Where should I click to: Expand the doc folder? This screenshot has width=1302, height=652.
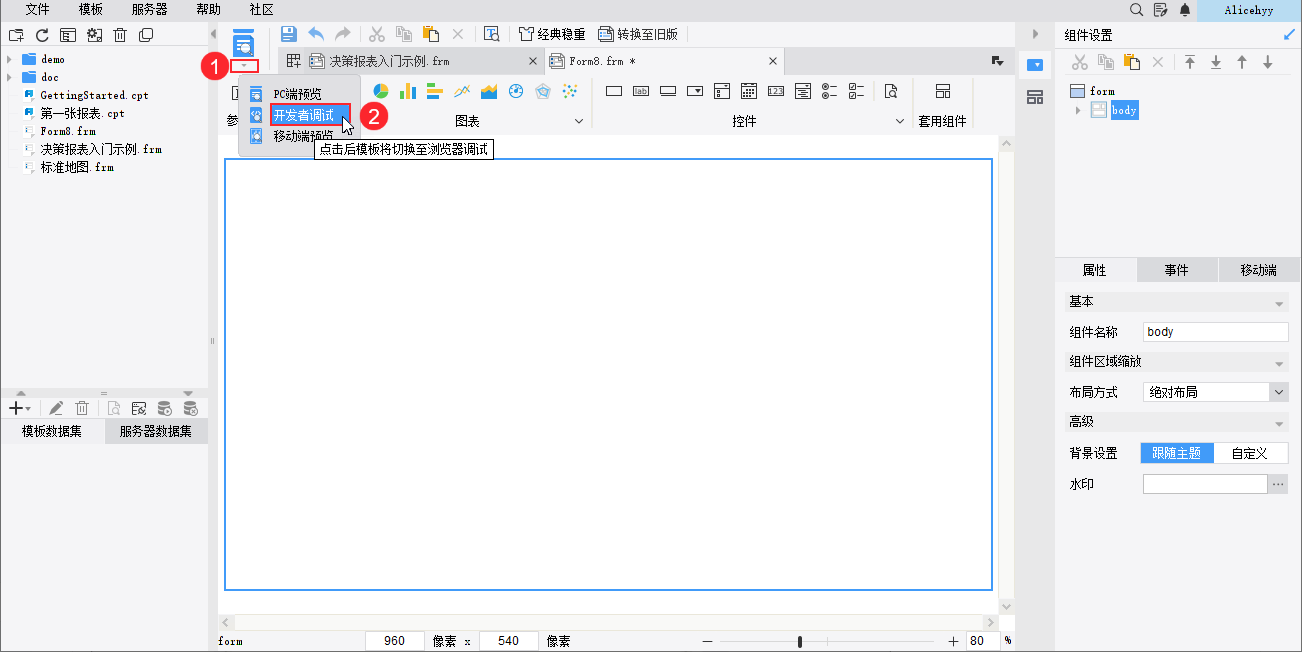(9, 77)
